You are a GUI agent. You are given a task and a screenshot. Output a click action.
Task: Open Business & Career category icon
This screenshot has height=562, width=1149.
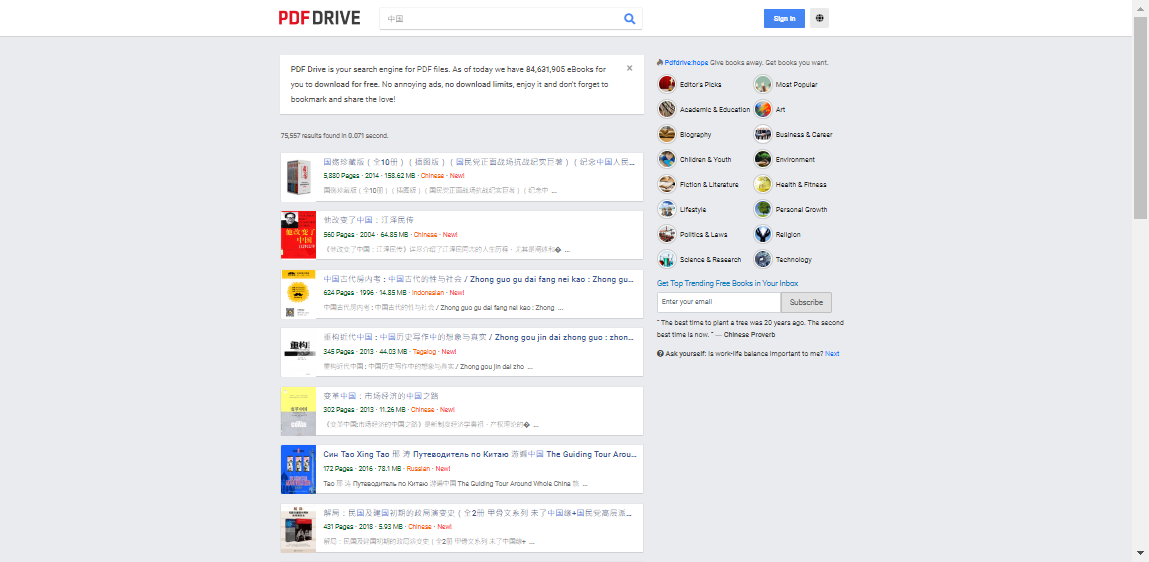tap(763, 134)
